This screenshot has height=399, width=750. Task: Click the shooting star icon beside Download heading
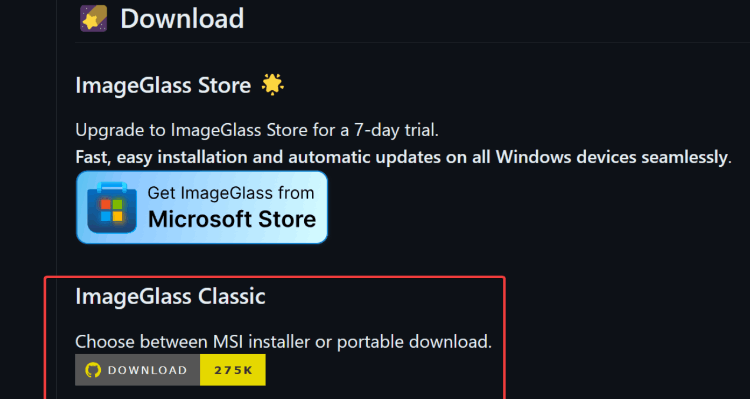(94, 19)
